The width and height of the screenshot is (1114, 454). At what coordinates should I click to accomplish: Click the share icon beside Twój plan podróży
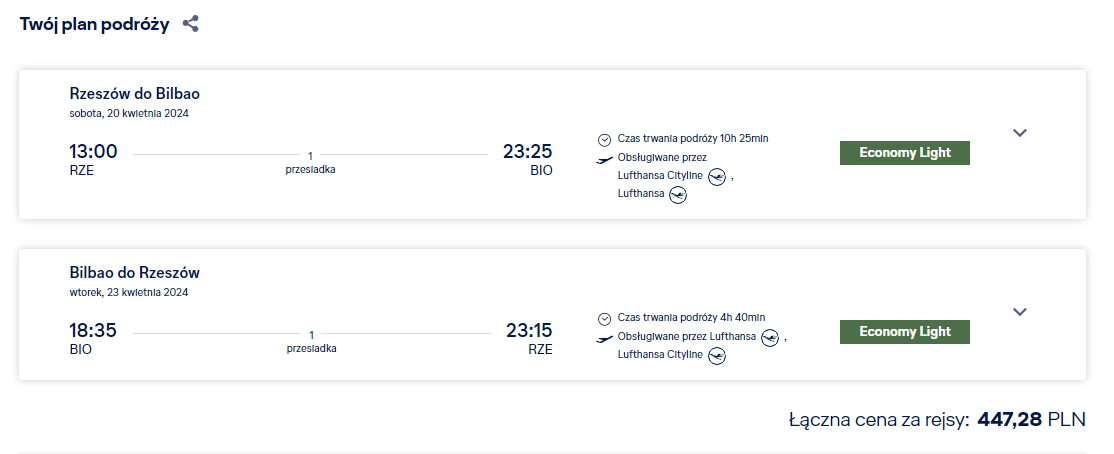click(191, 24)
